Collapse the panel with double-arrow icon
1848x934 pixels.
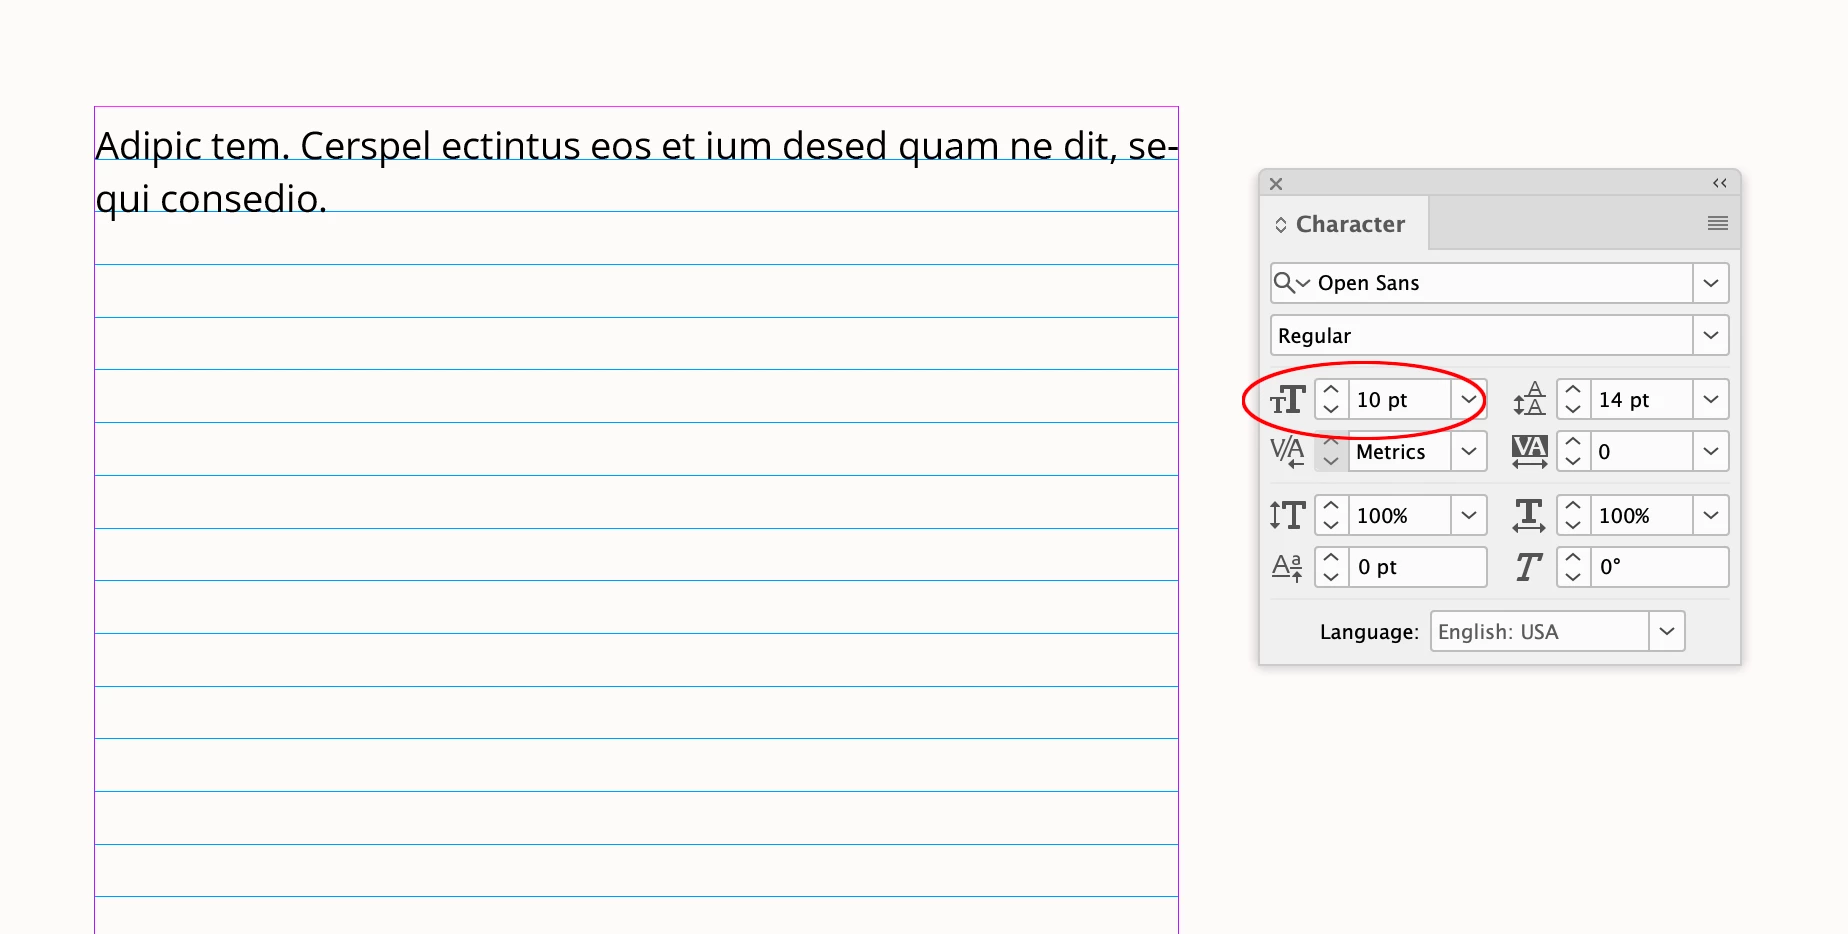tap(1720, 183)
